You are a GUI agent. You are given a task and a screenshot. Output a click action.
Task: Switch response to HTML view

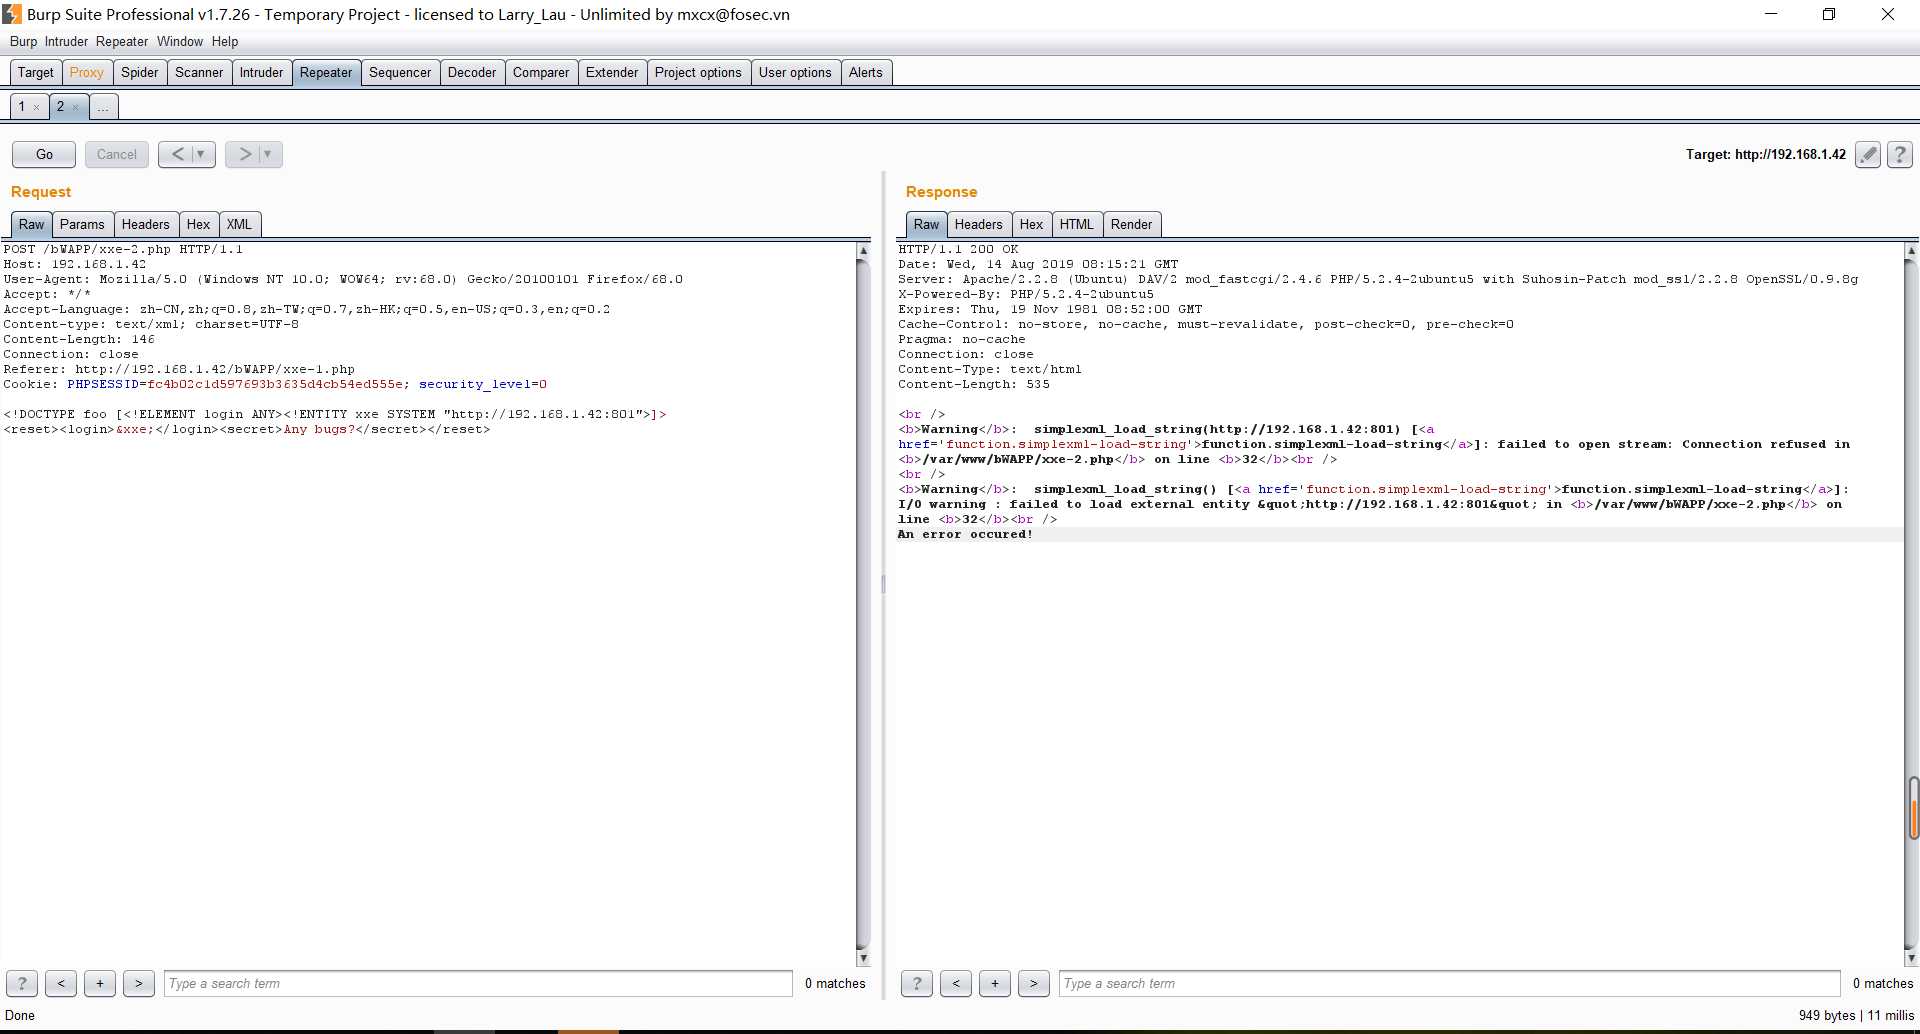(x=1077, y=224)
